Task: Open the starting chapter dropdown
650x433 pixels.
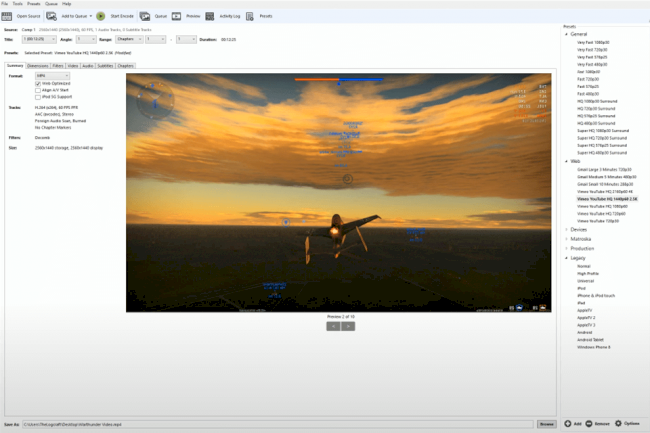Action: pyautogui.click(x=155, y=39)
